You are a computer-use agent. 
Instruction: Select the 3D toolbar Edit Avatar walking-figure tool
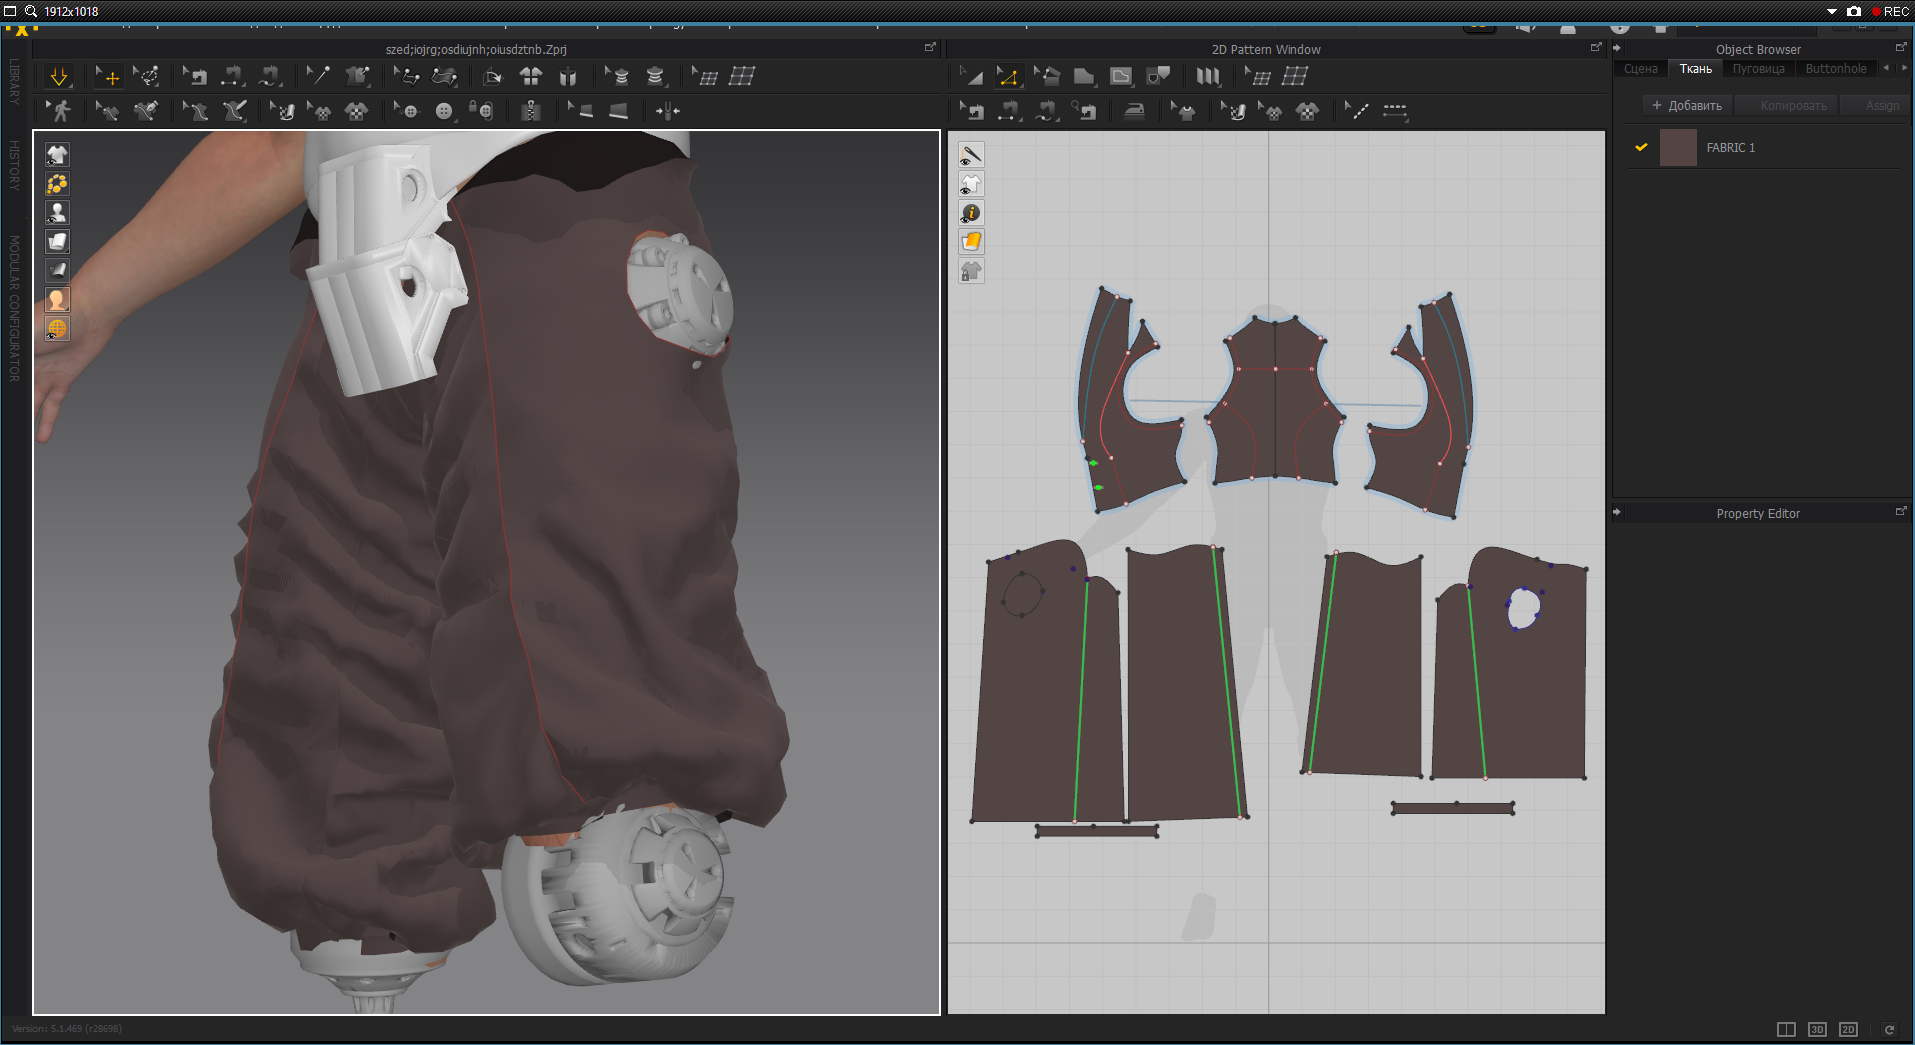tap(59, 111)
